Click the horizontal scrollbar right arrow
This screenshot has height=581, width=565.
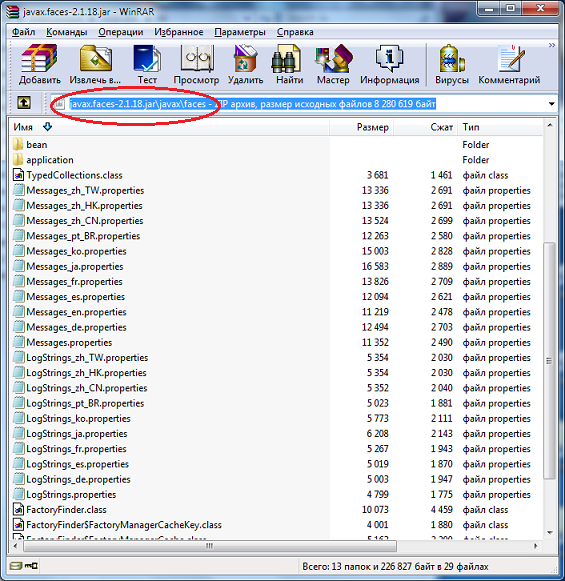point(536,546)
